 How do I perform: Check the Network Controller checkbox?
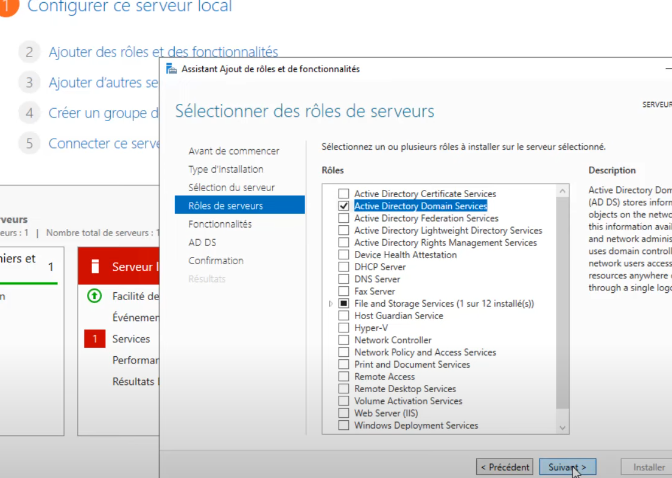[343, 340]
